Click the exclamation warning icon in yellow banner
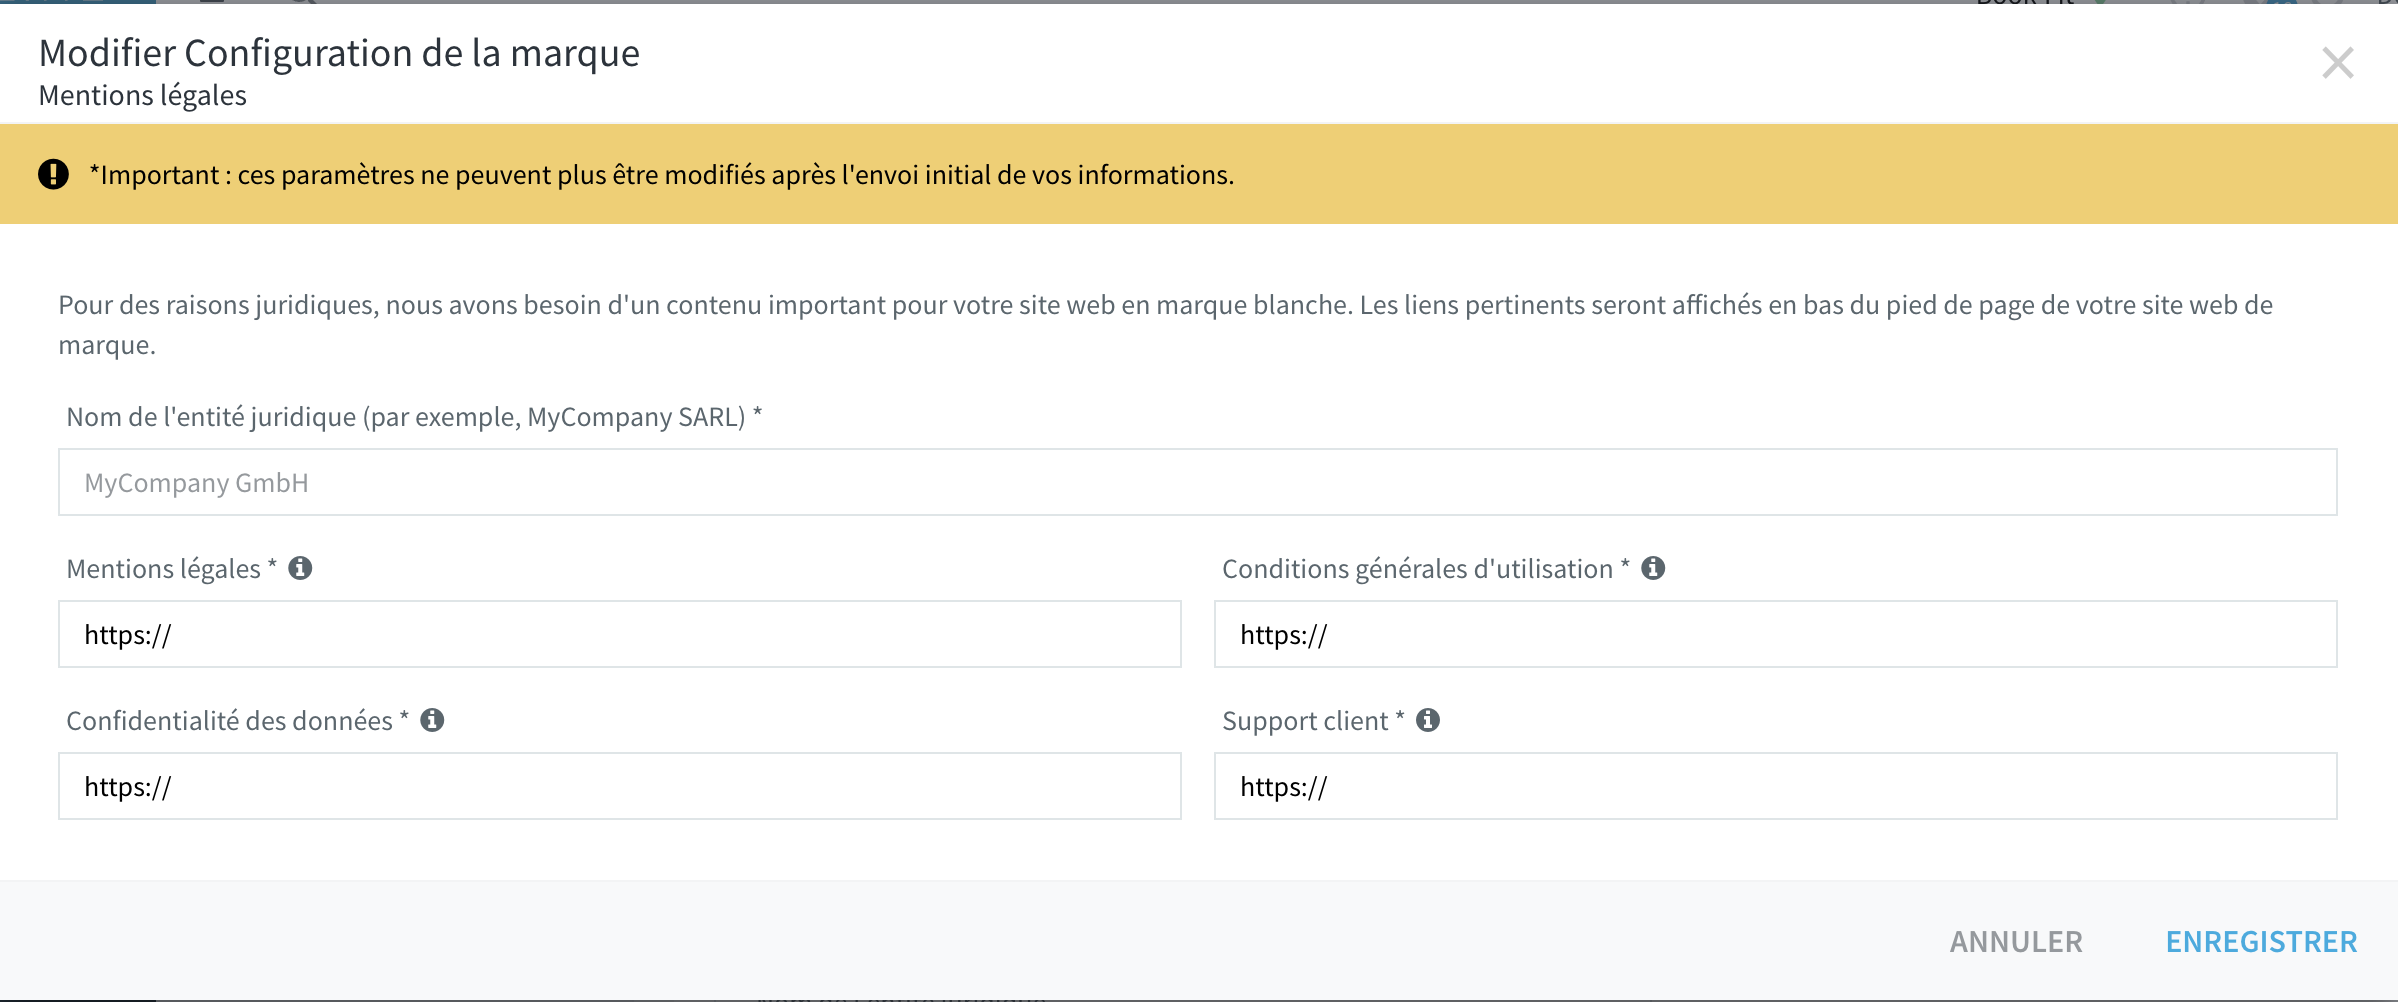 click(x=53, y=174)
